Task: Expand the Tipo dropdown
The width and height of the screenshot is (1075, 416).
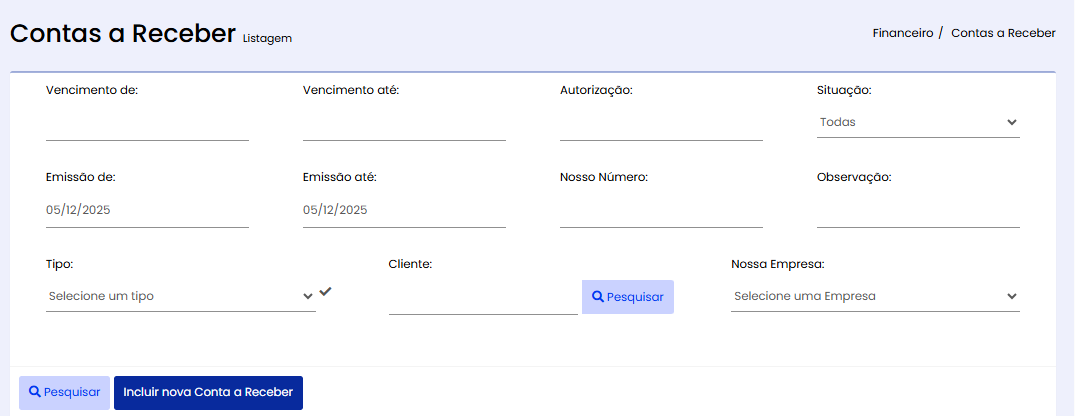Action: (181, 296)
